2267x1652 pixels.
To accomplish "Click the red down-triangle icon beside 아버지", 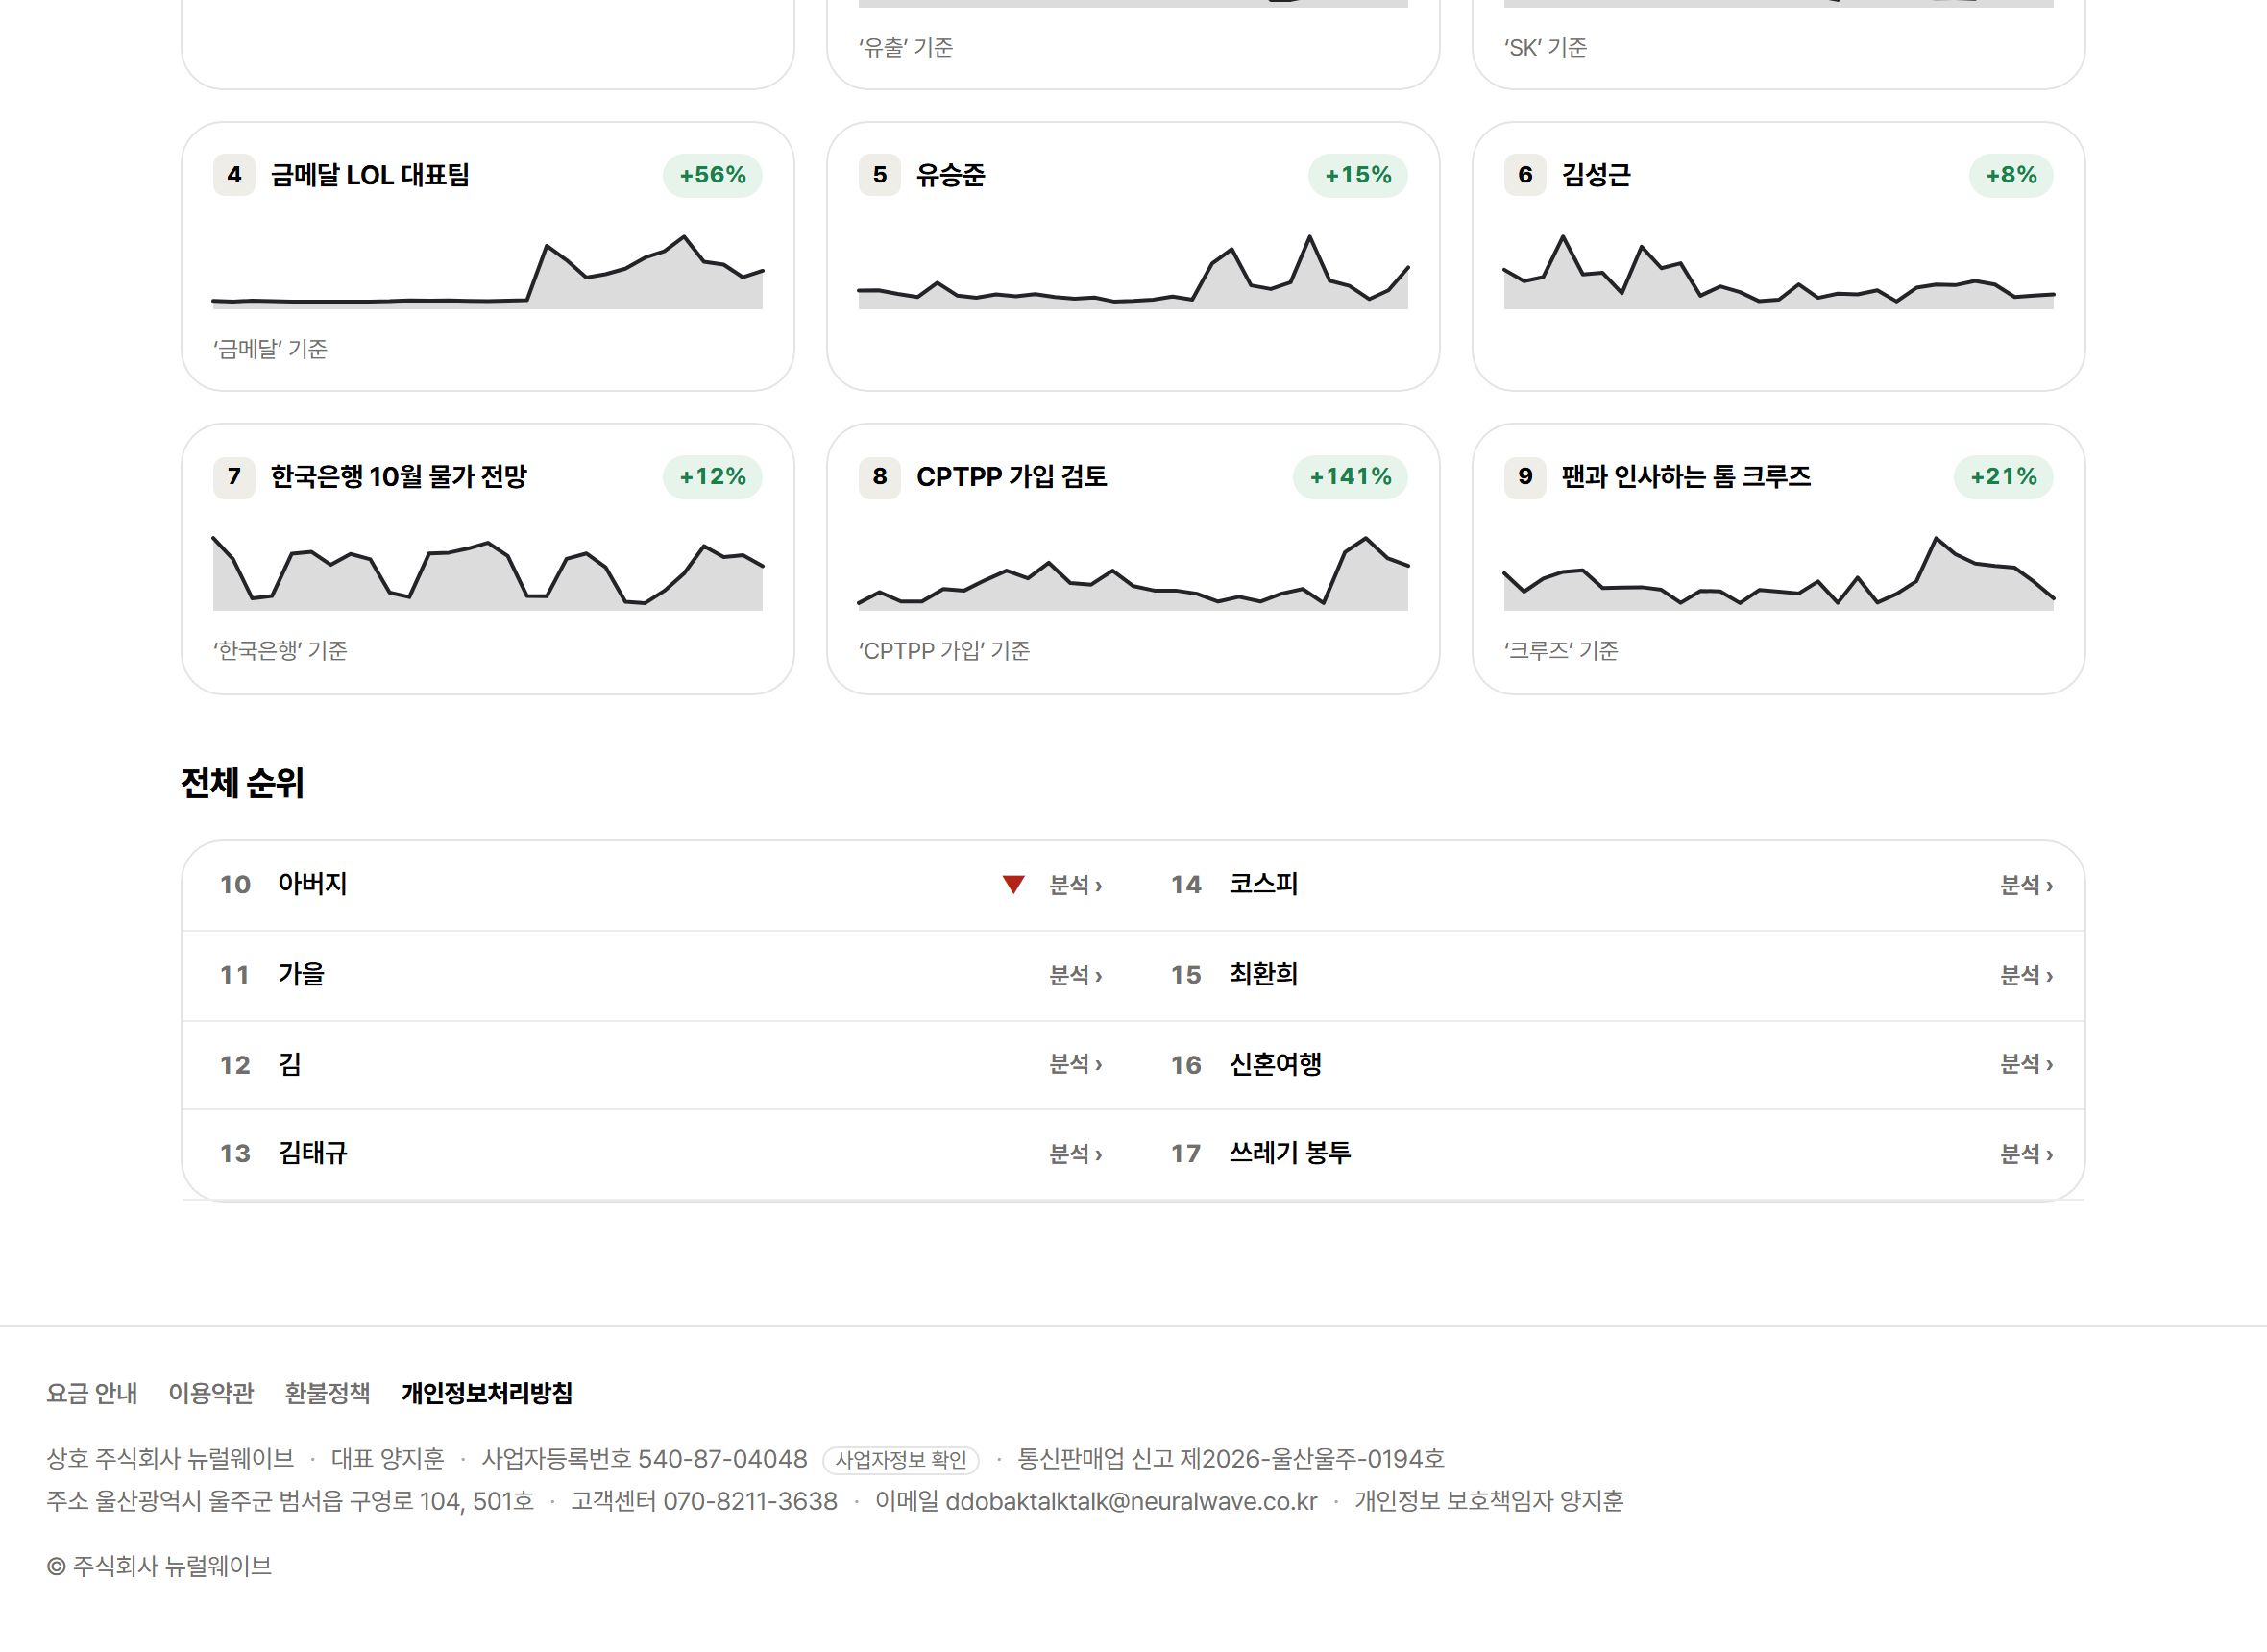I will 1013,884.
